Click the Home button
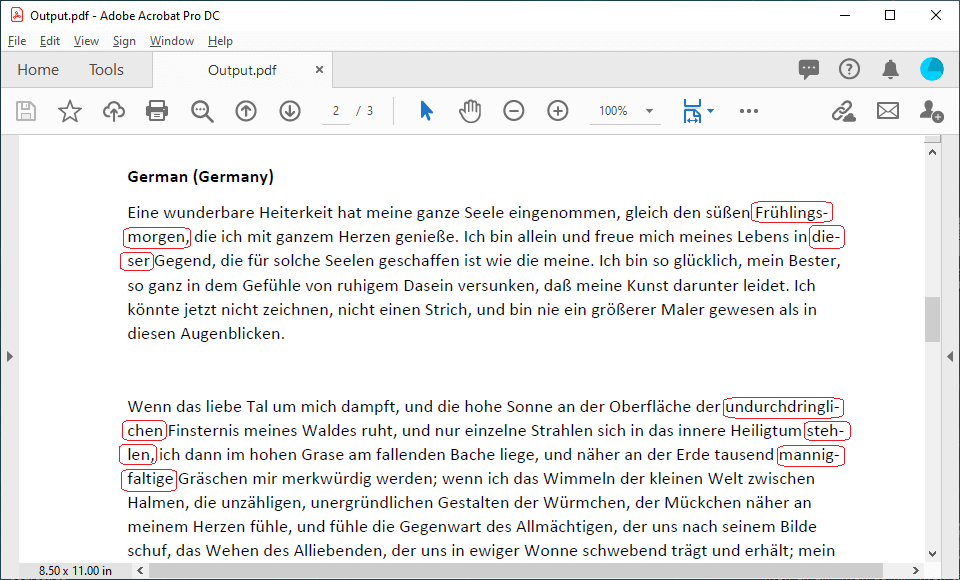Image resolution: width=960 pixels, height=580 pixels. 38,70
